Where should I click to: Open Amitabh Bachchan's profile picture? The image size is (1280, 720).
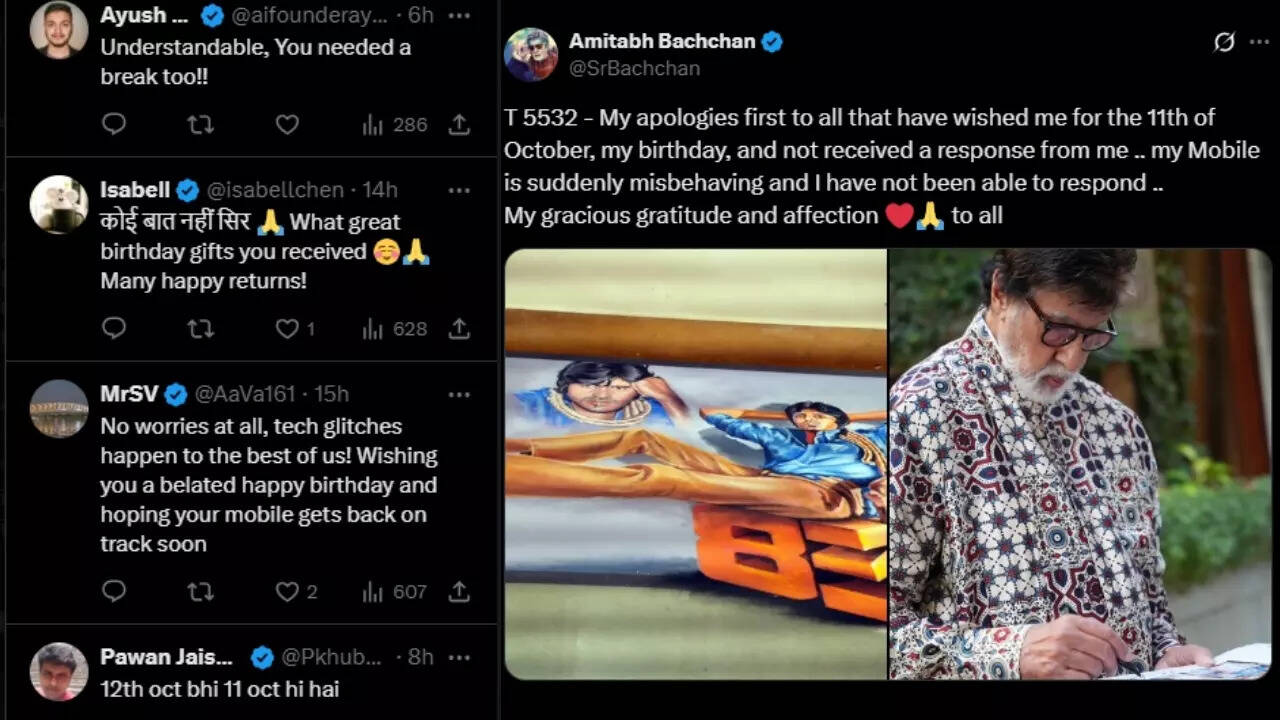[531, 54]
